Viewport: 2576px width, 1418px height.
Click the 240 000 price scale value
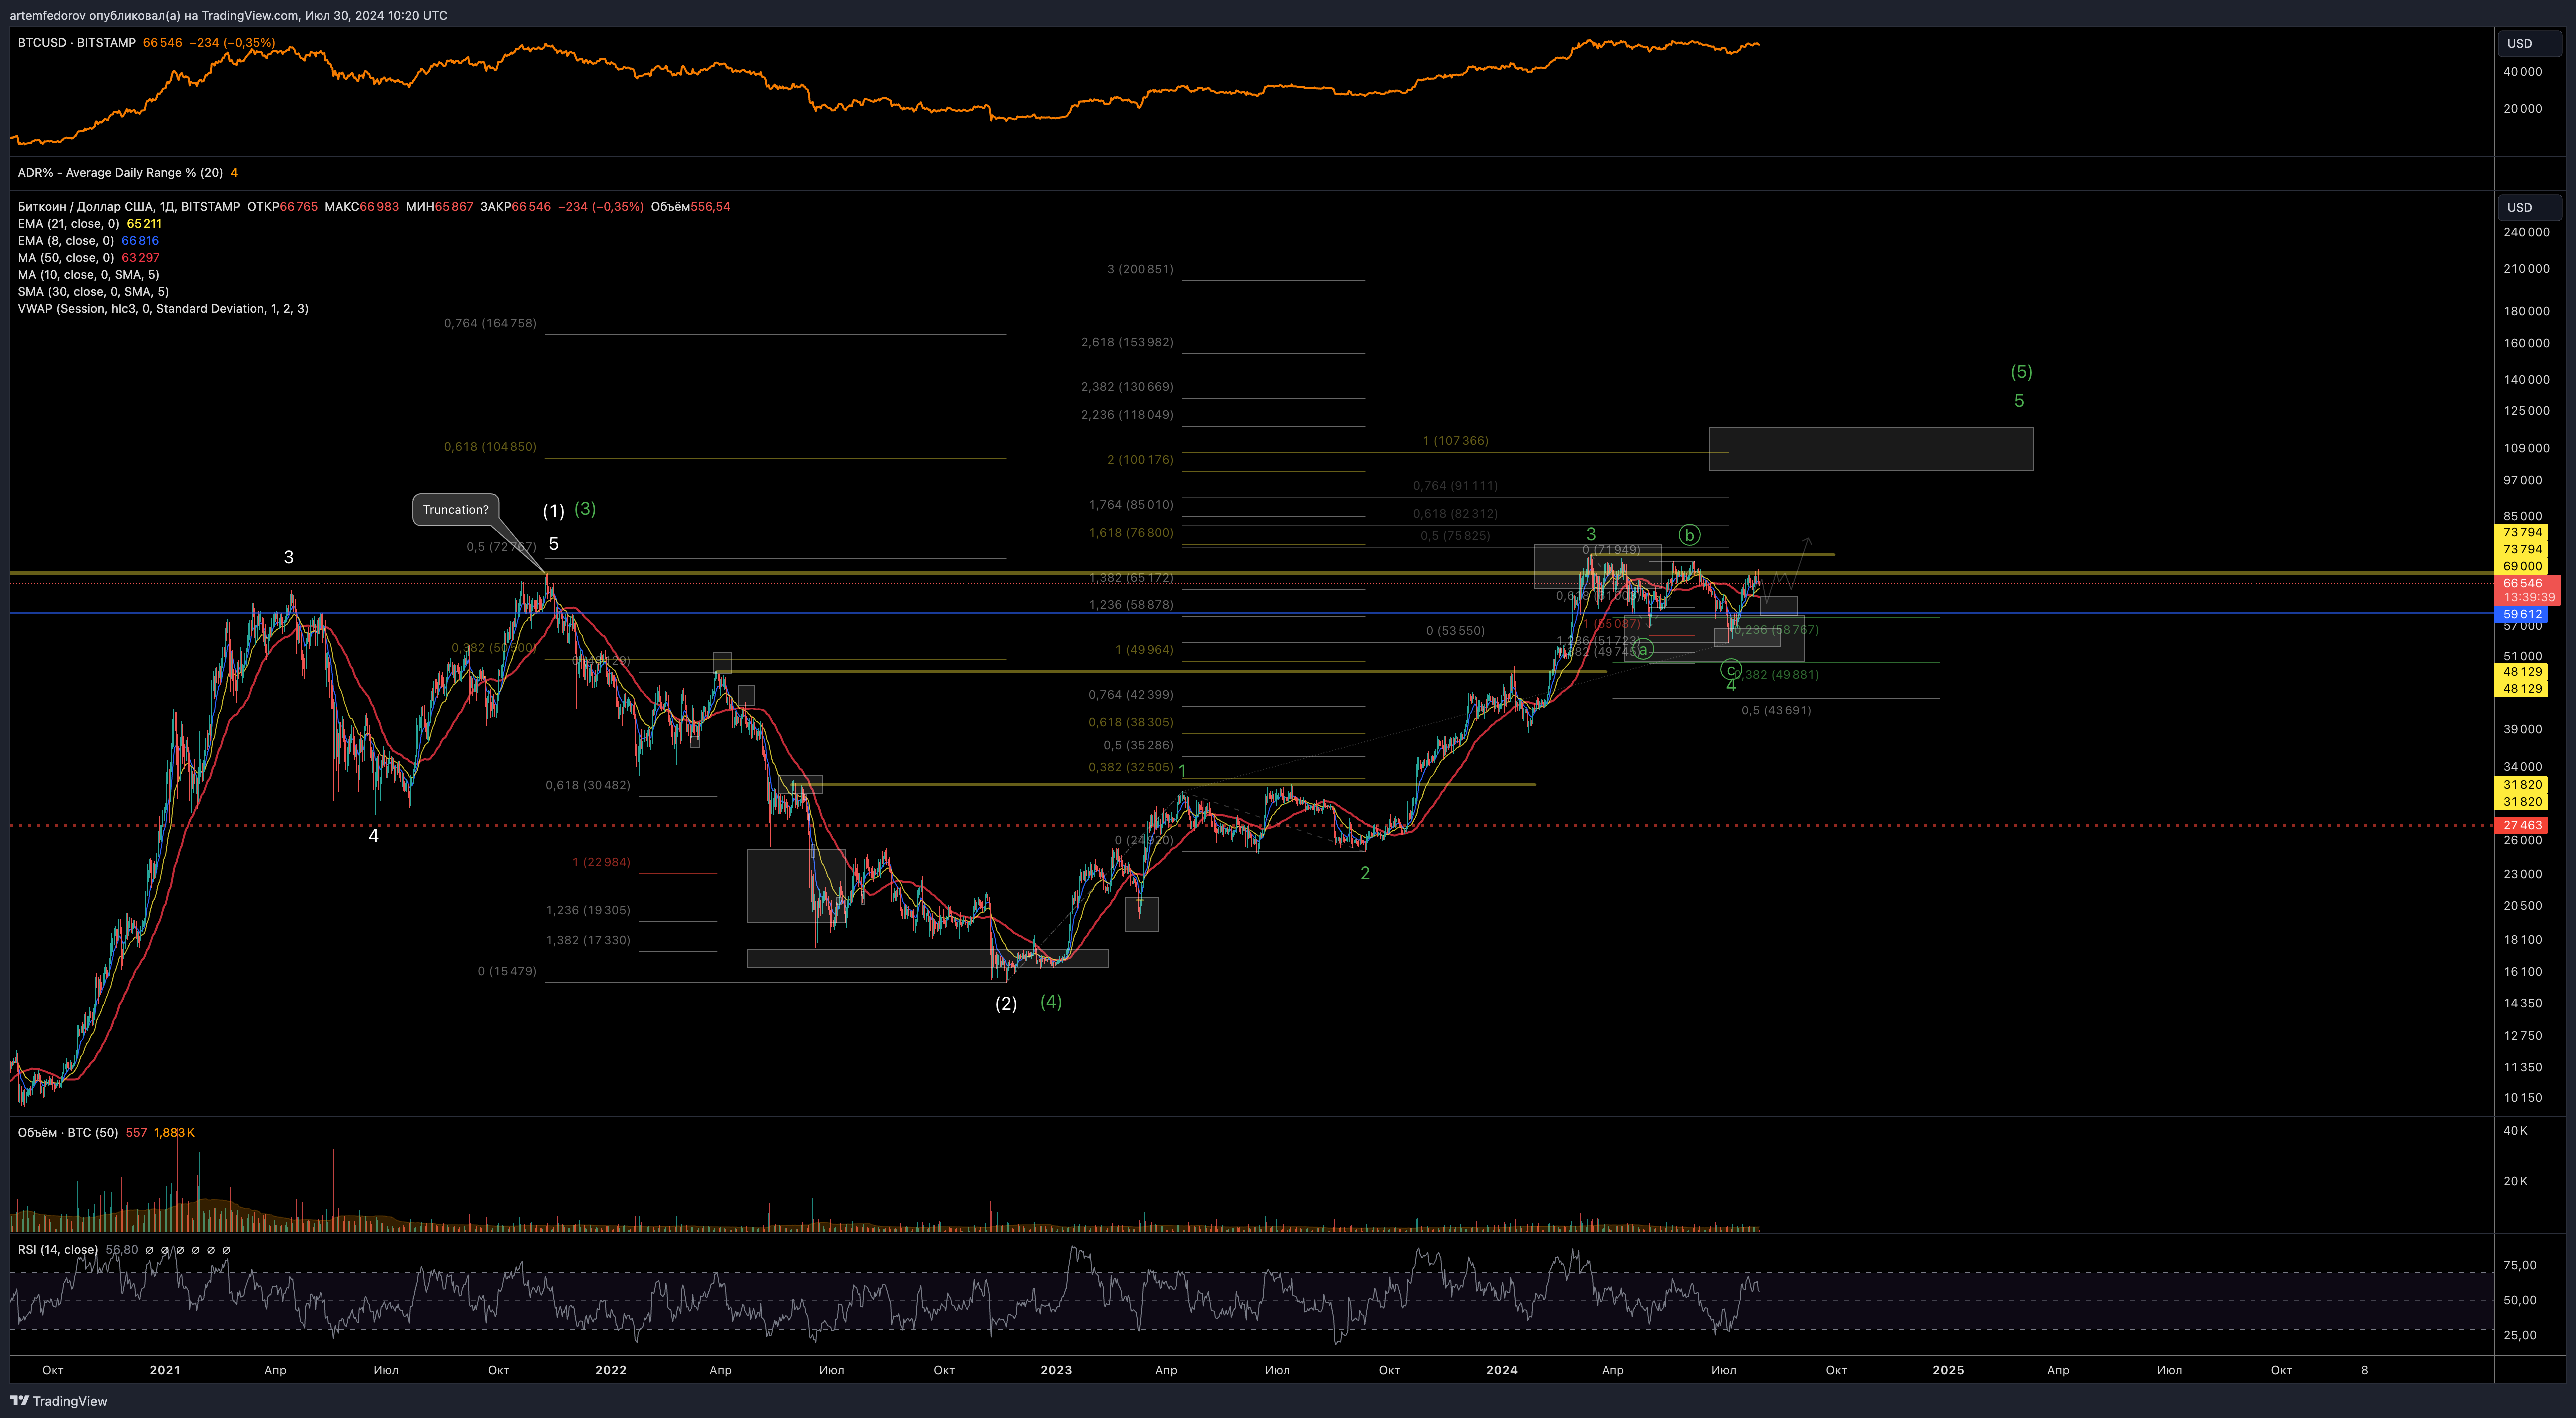(2526, 232)
